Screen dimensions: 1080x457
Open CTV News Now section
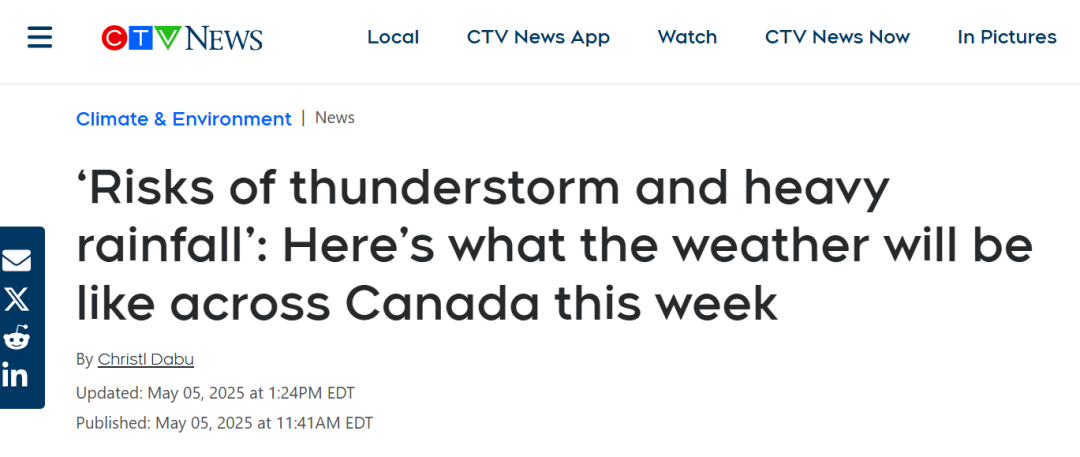838,37
